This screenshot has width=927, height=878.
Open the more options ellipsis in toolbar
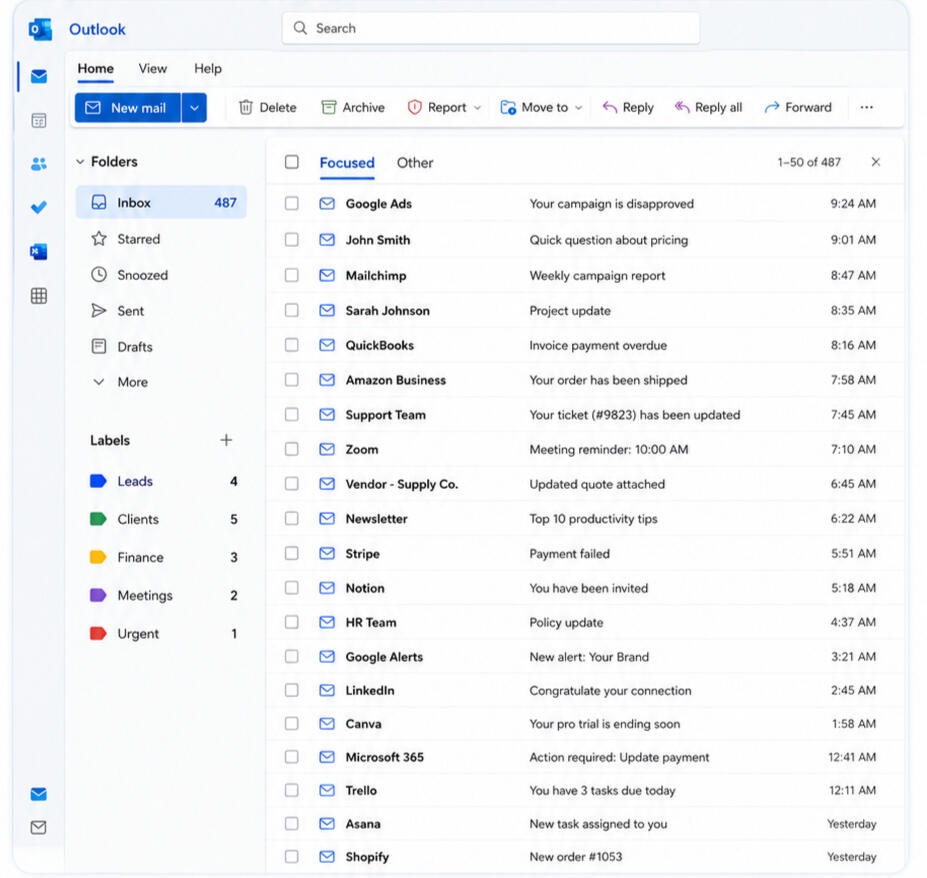coord(867,107)
